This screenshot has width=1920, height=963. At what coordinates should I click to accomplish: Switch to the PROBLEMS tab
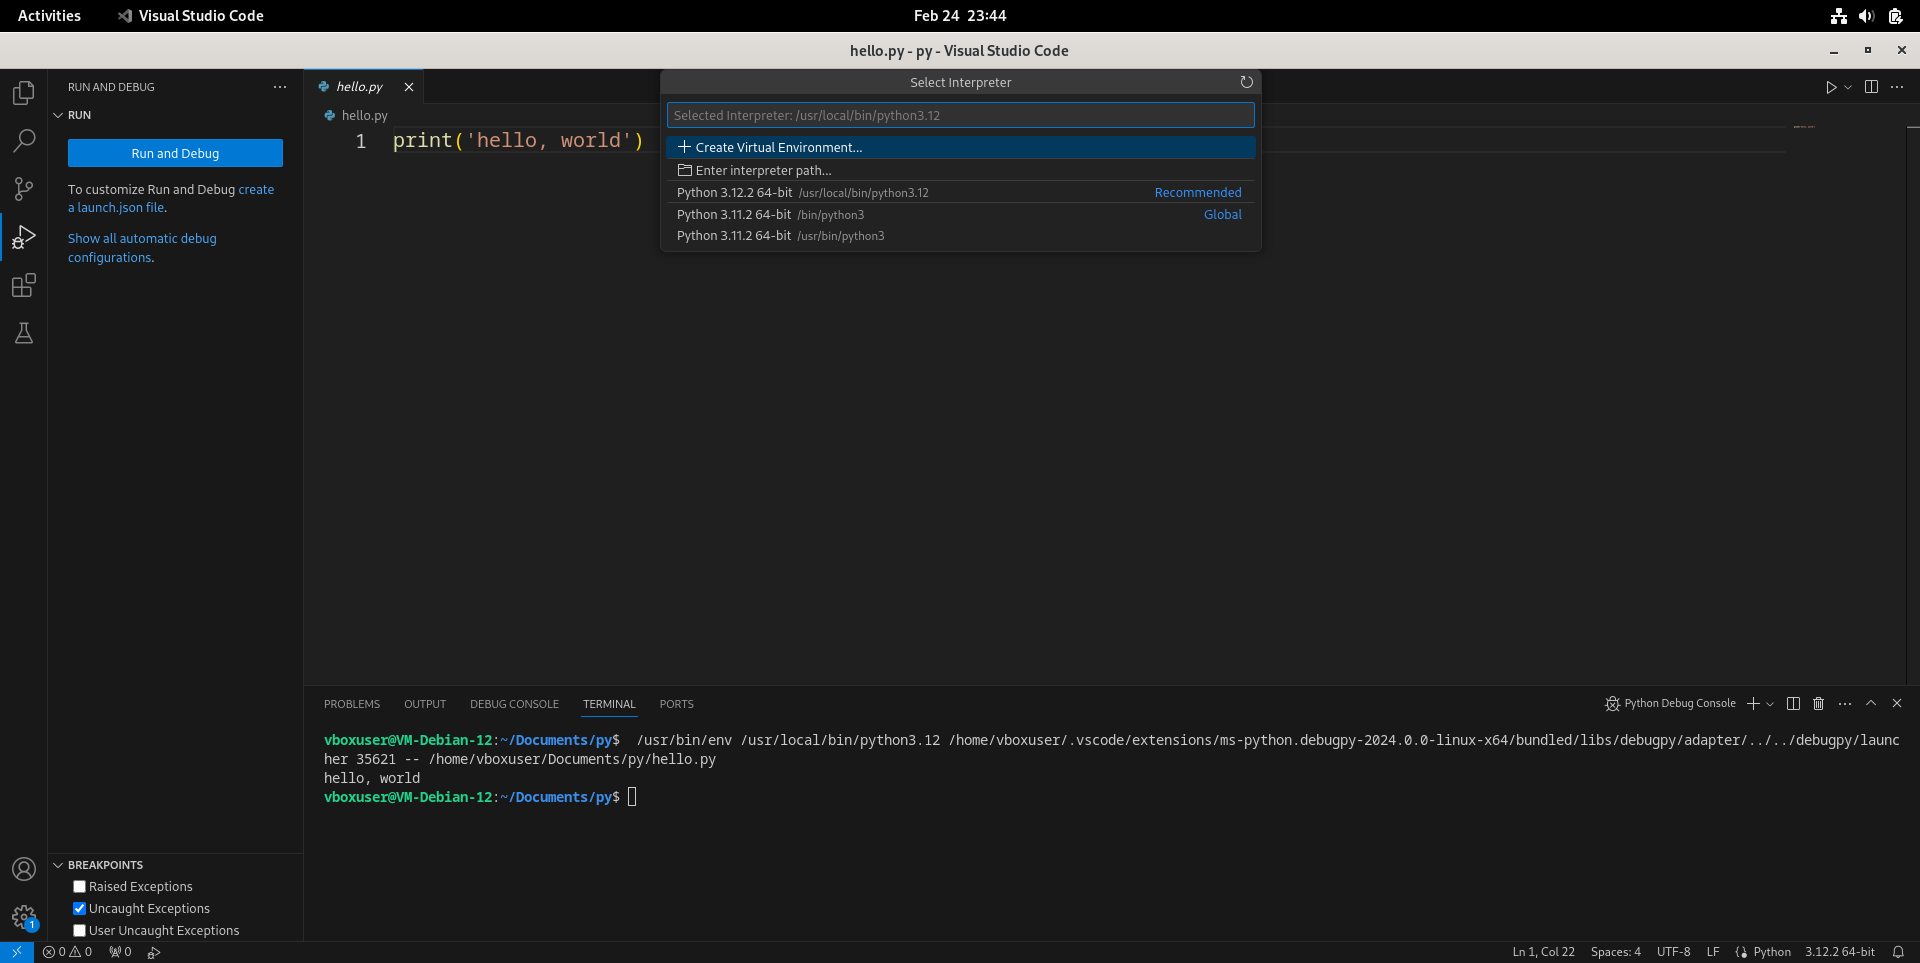[352, 704]
